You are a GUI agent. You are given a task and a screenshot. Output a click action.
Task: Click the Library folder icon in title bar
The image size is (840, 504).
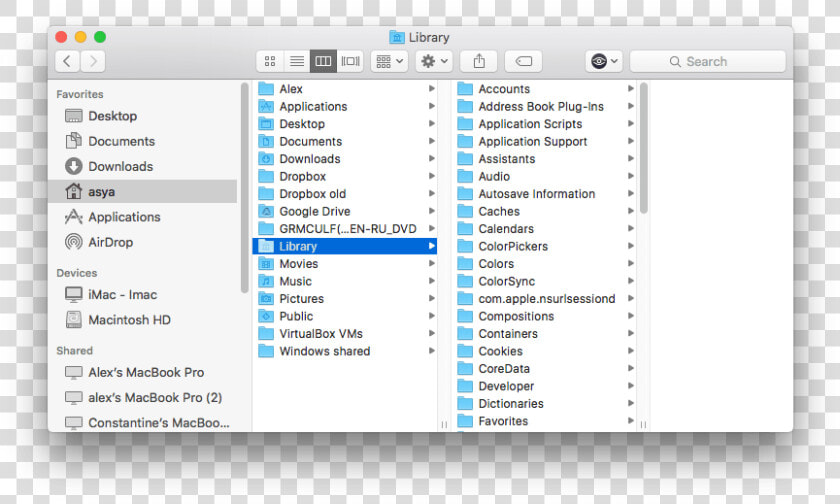pos(396,37)
